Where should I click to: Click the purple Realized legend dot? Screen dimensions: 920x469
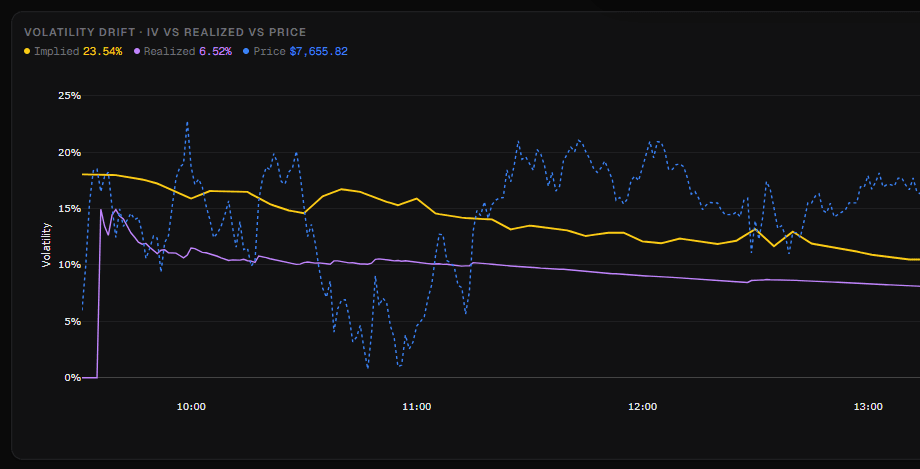(x=137, y=52)
